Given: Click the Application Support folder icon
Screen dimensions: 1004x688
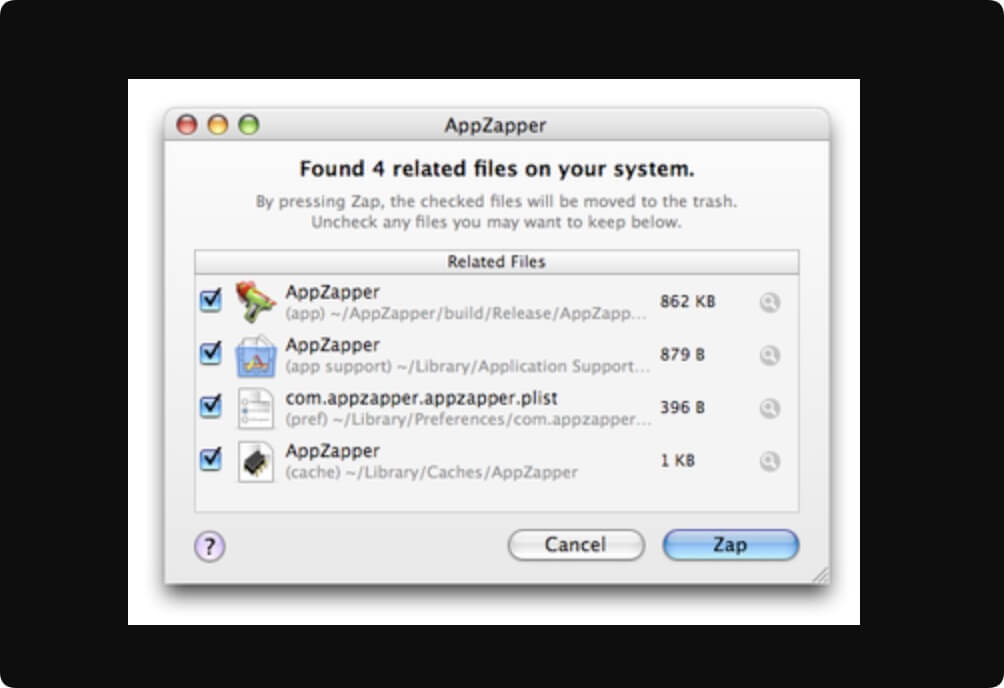Looking at the screenshot, I should 255,355.
